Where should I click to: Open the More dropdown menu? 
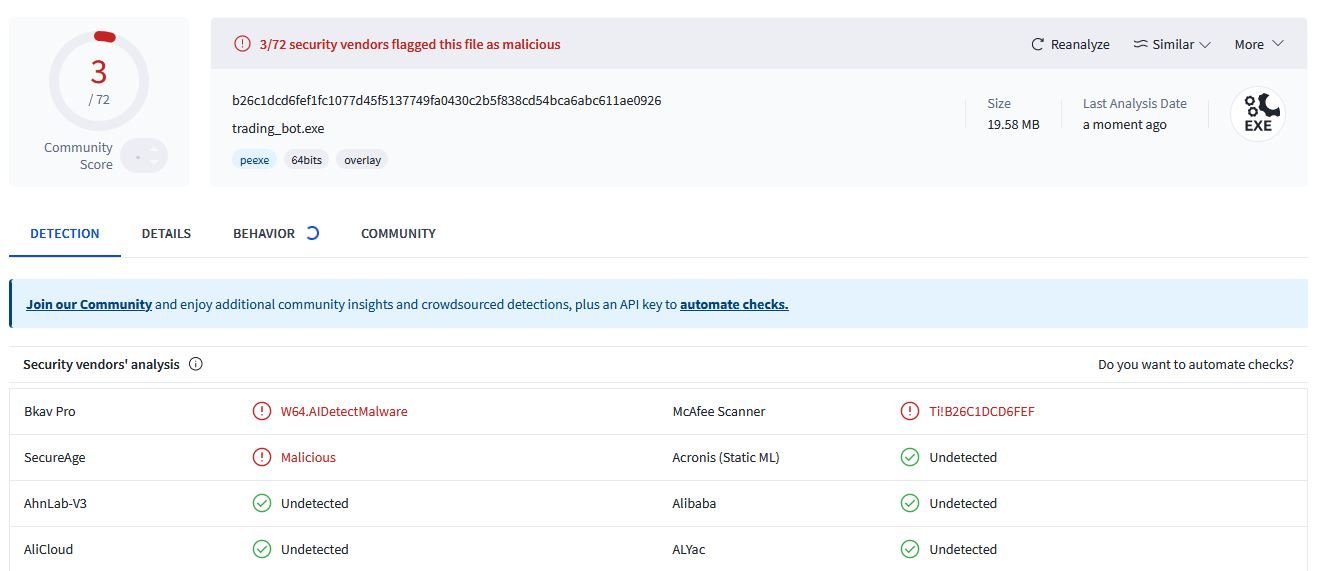click(x=1258, y=45)
